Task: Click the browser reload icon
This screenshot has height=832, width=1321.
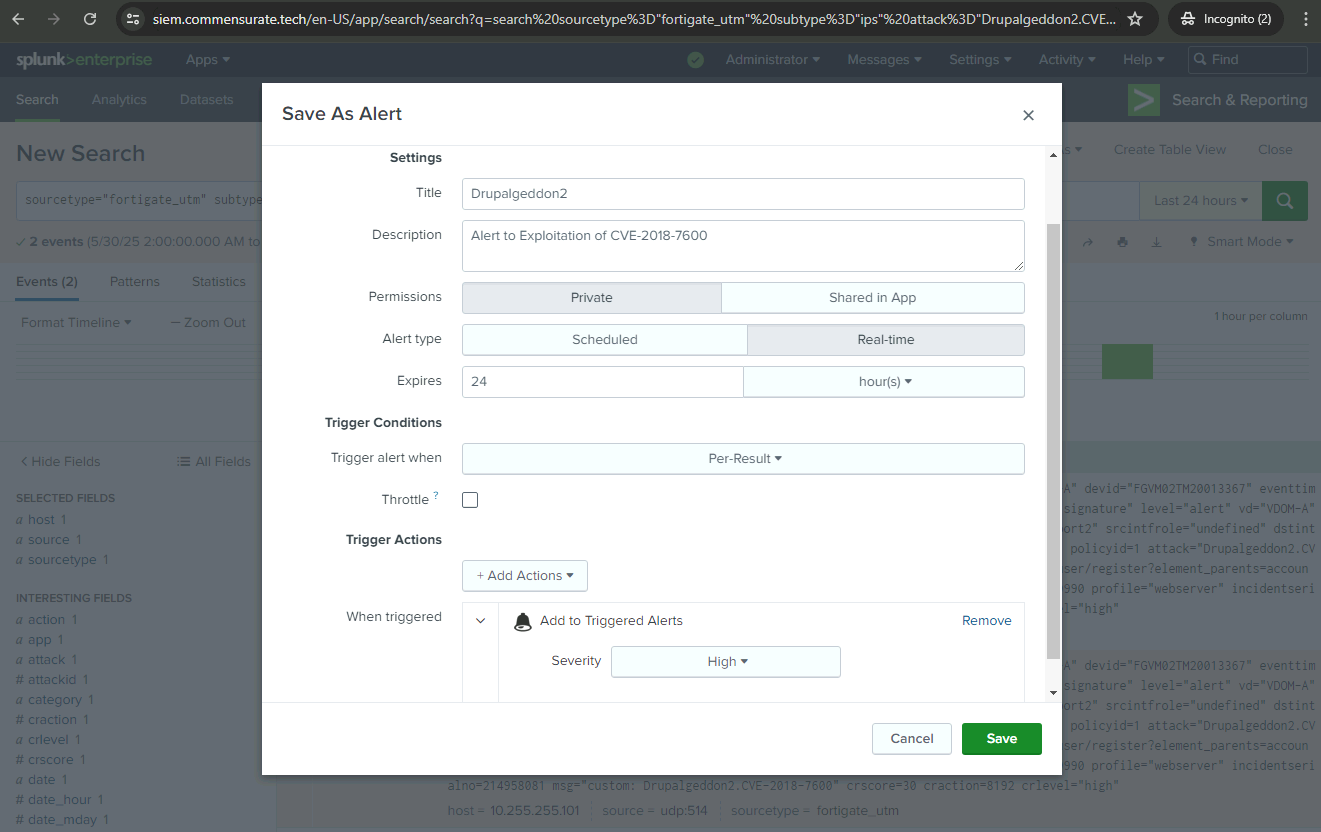Action: pos(90,19)
